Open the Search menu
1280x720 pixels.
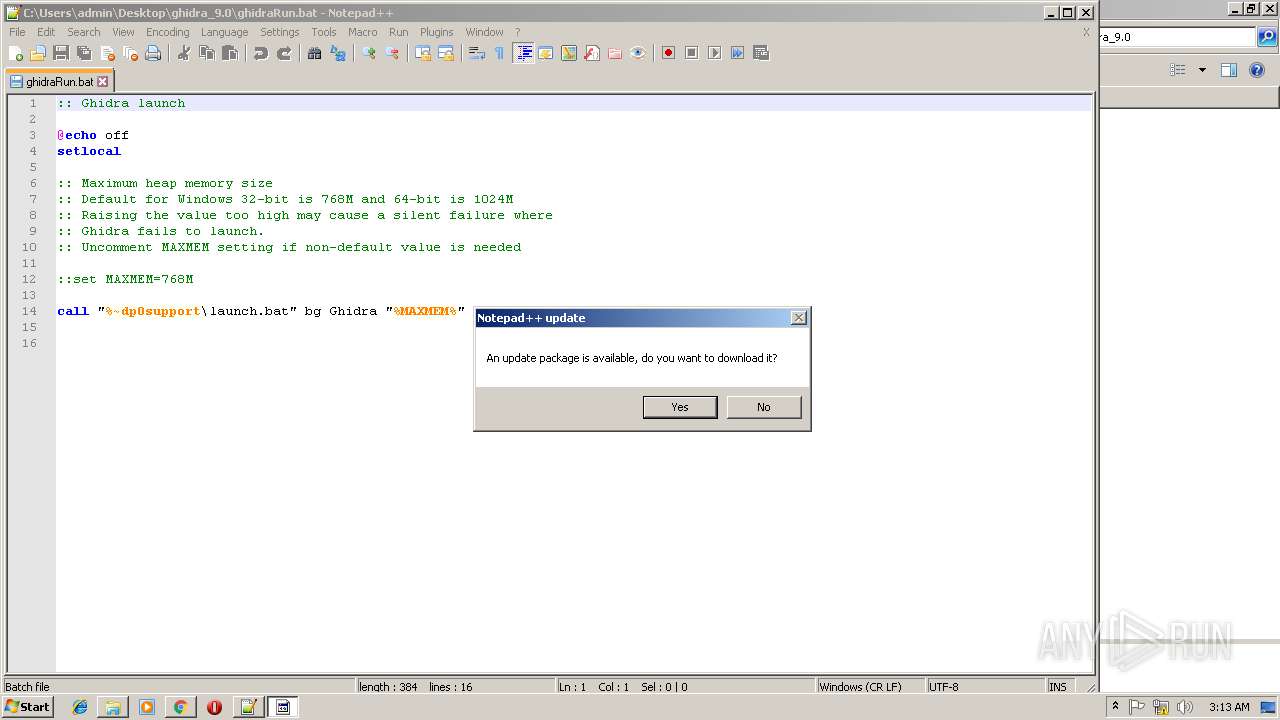84,32
